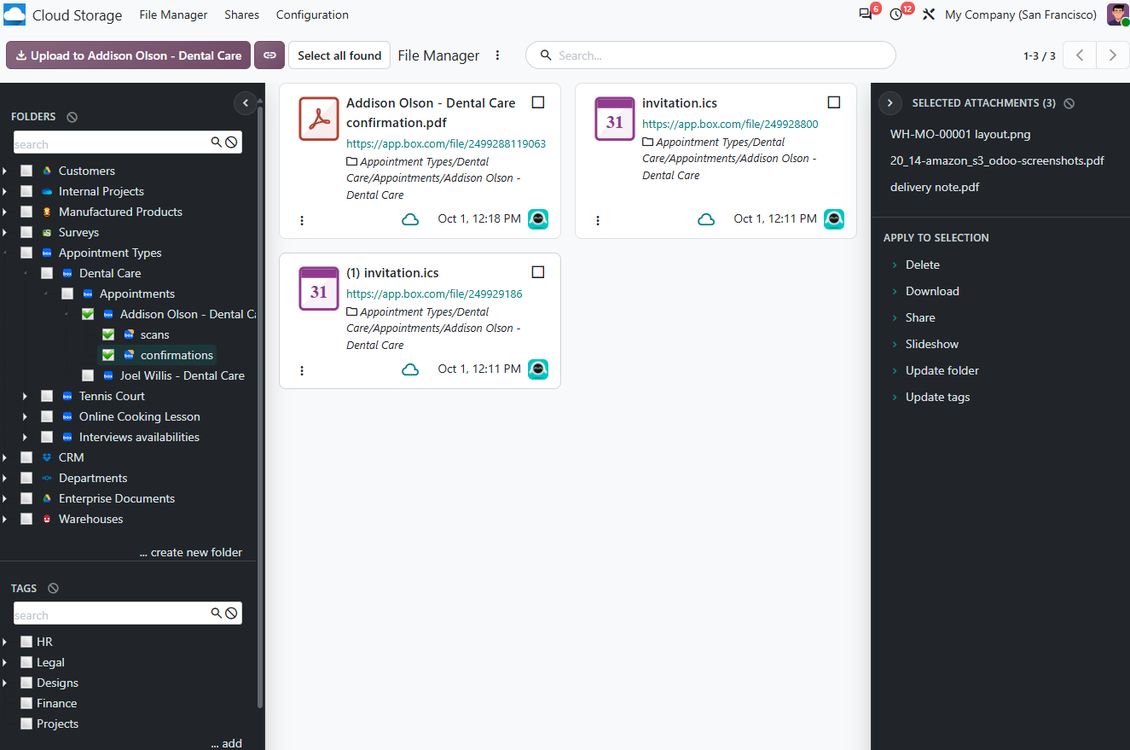Click the Cloud Storage app logo
Screen dimensions: 1130x750
click(14, 14)
